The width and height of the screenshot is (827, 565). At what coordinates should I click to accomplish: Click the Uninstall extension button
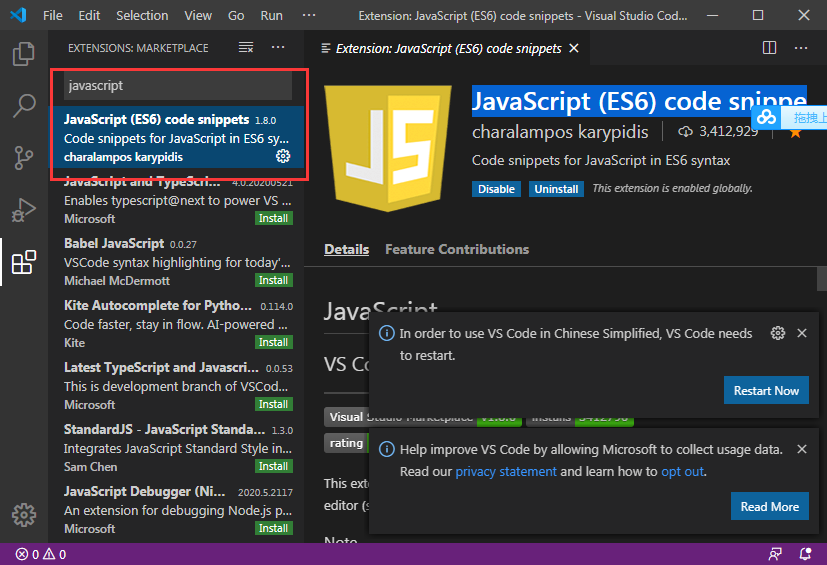[x=556, y=189]
